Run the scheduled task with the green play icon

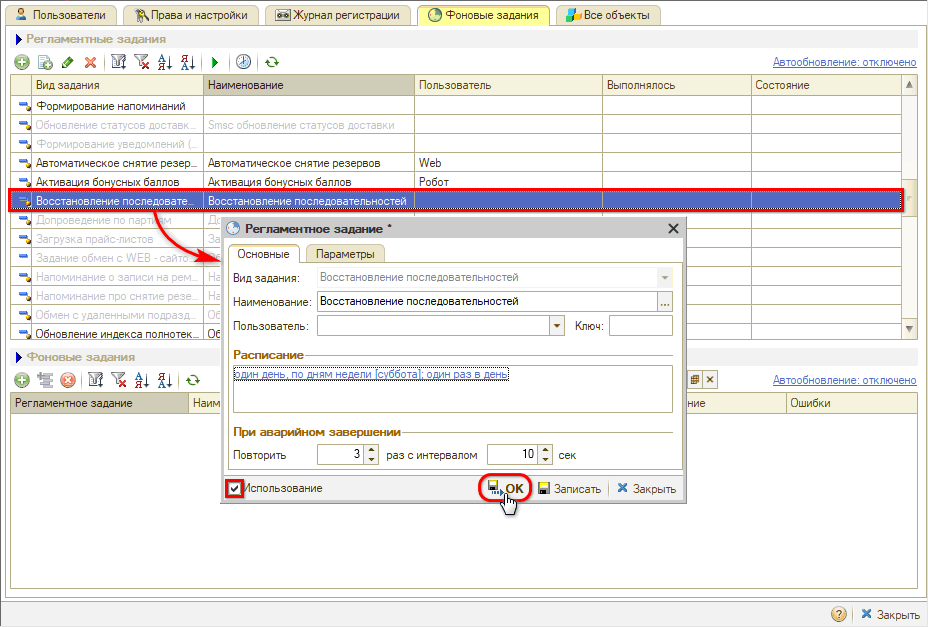point(215,62)
